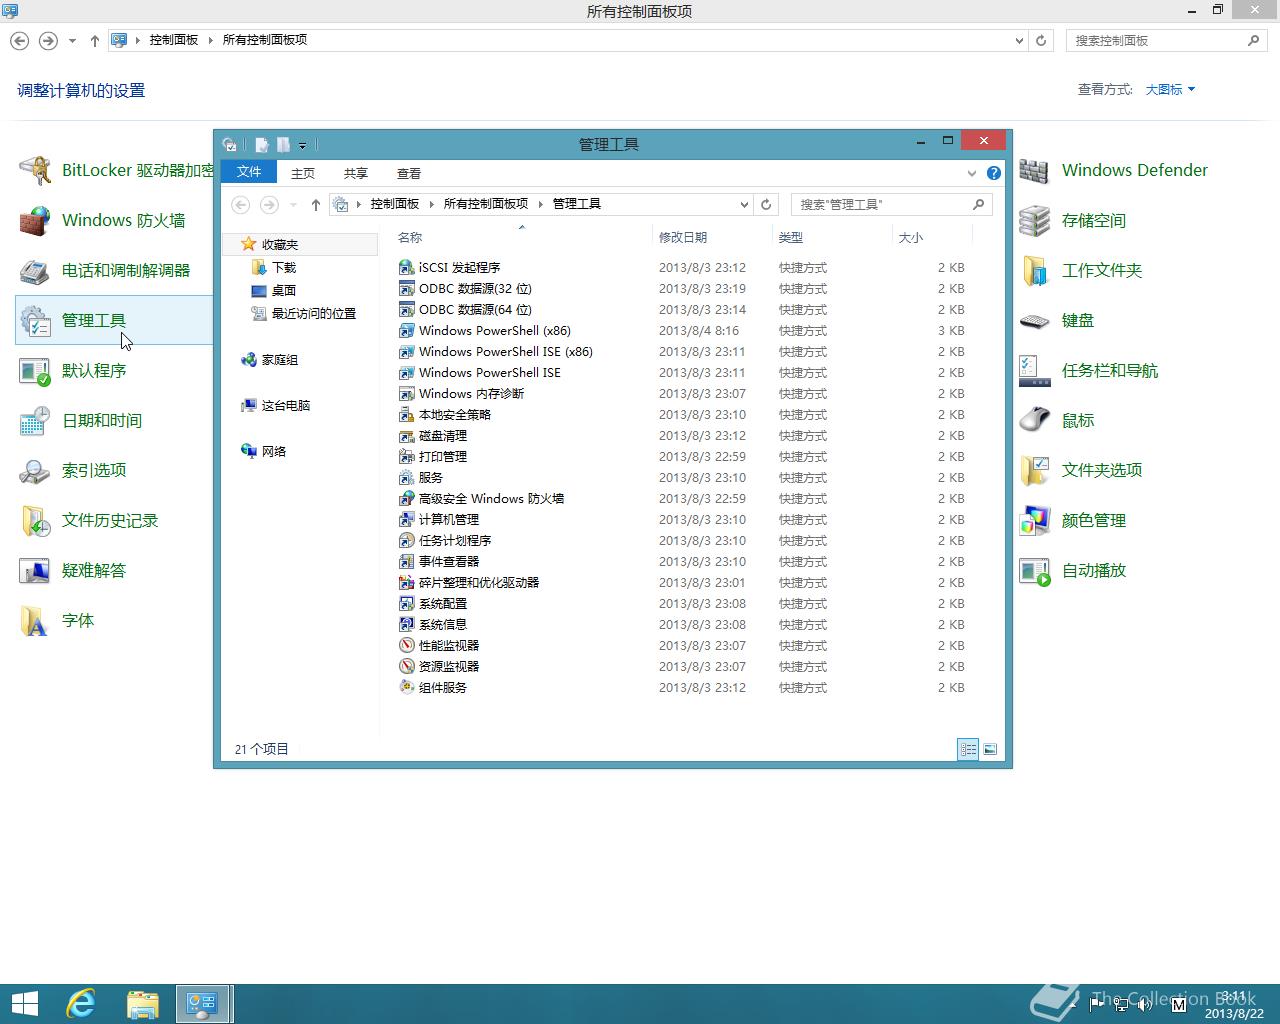Click the 任务计划程序 icon
The image size is (1280, 1024).
tap(406, 540)
